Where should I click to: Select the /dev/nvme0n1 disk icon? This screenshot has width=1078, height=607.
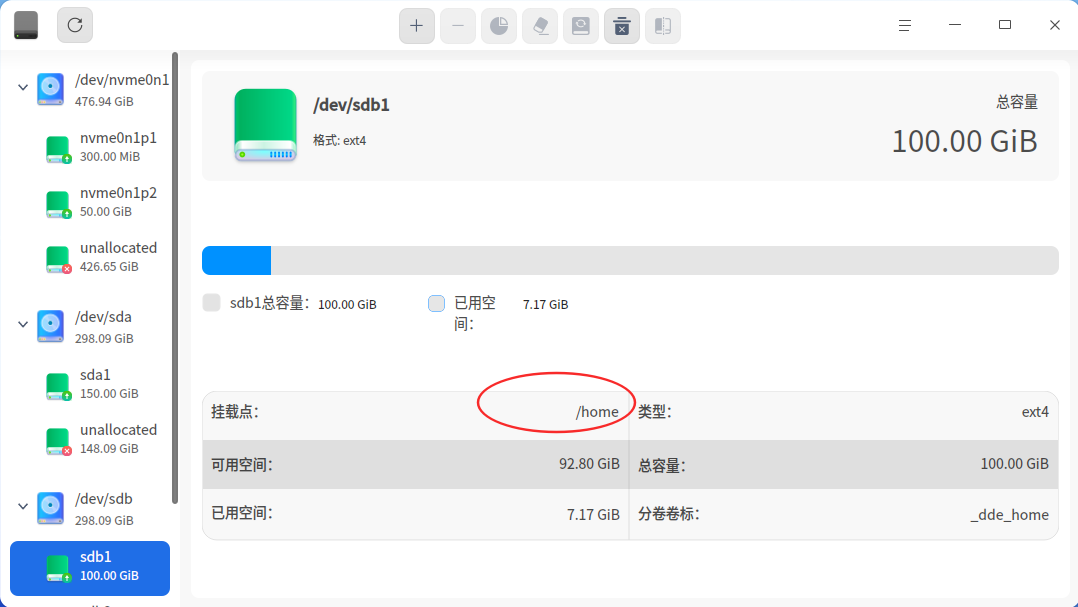pos(50,89)
